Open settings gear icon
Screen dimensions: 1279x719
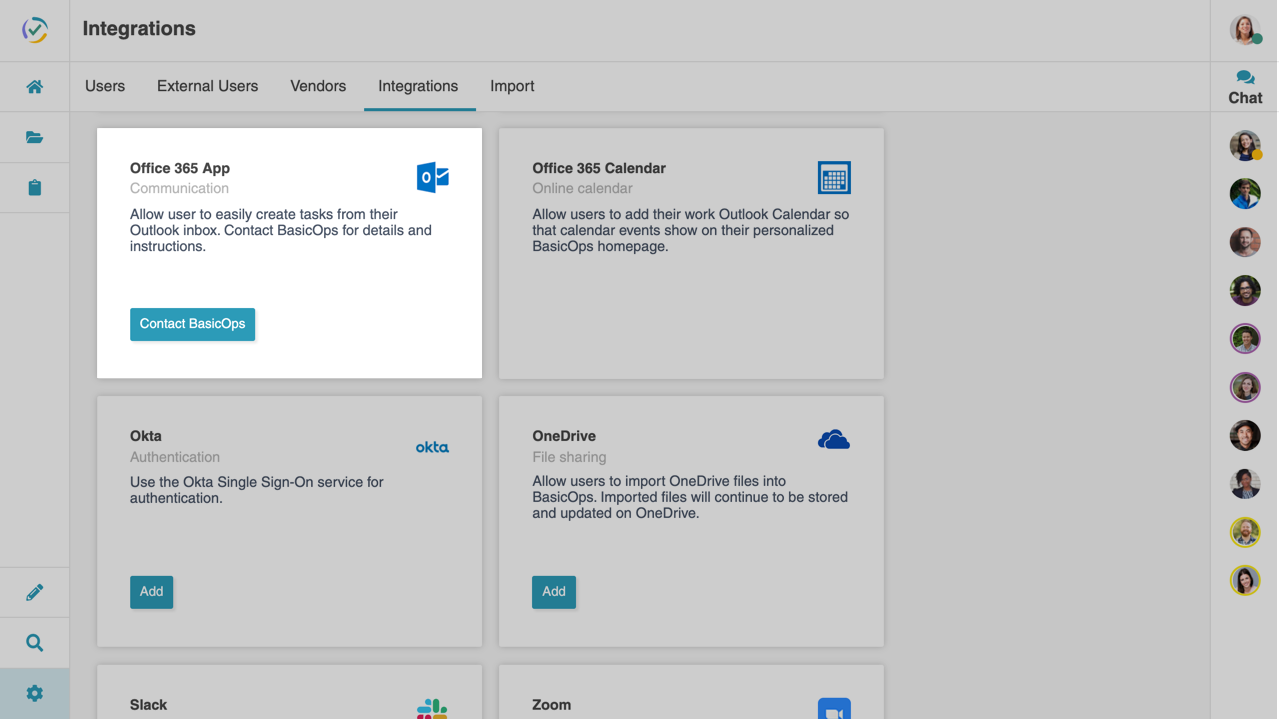[x=34, y=693]
